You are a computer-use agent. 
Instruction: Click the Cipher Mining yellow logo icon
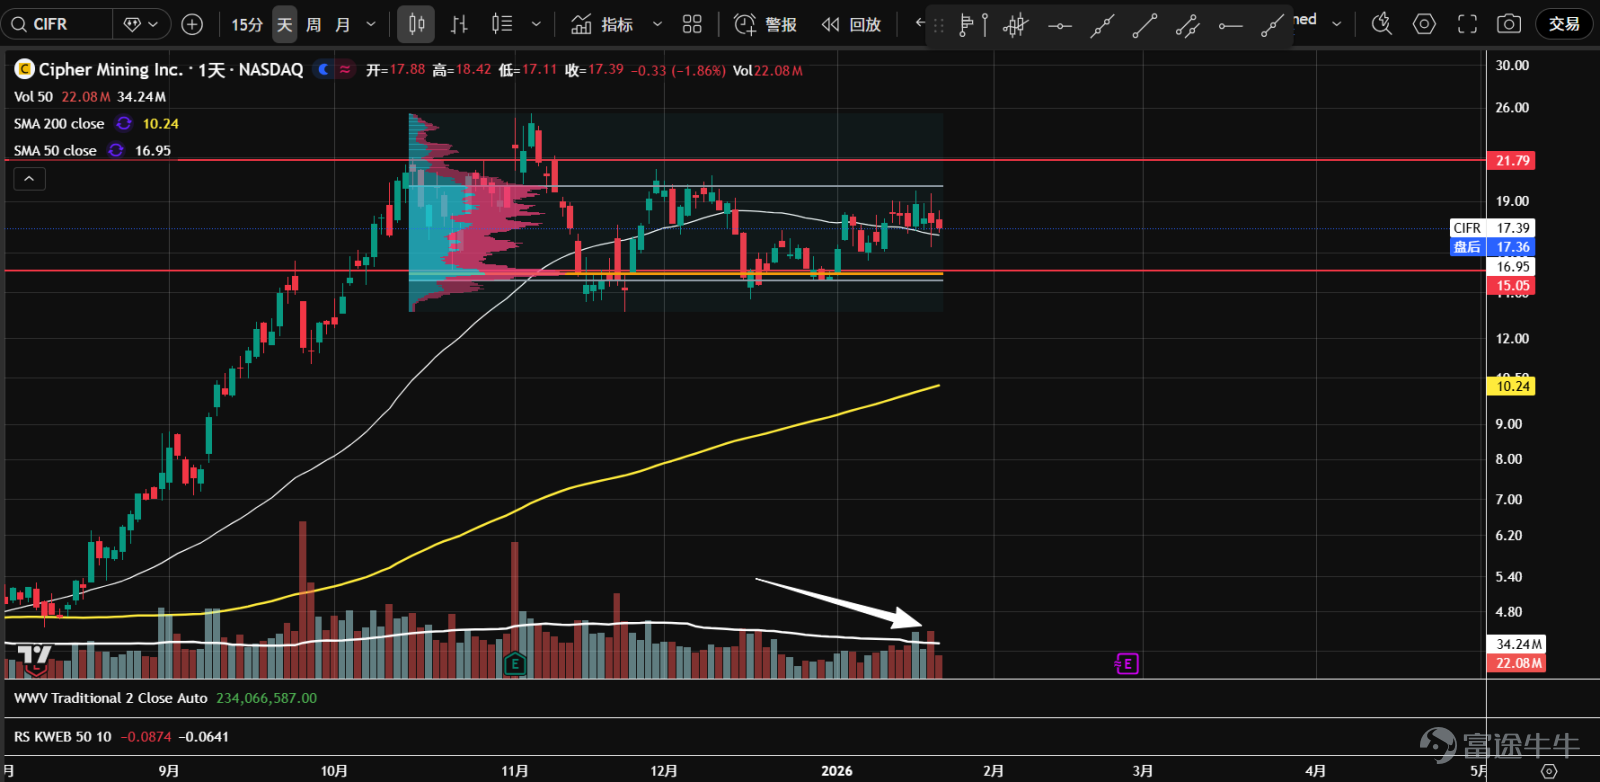coord(24,69)
